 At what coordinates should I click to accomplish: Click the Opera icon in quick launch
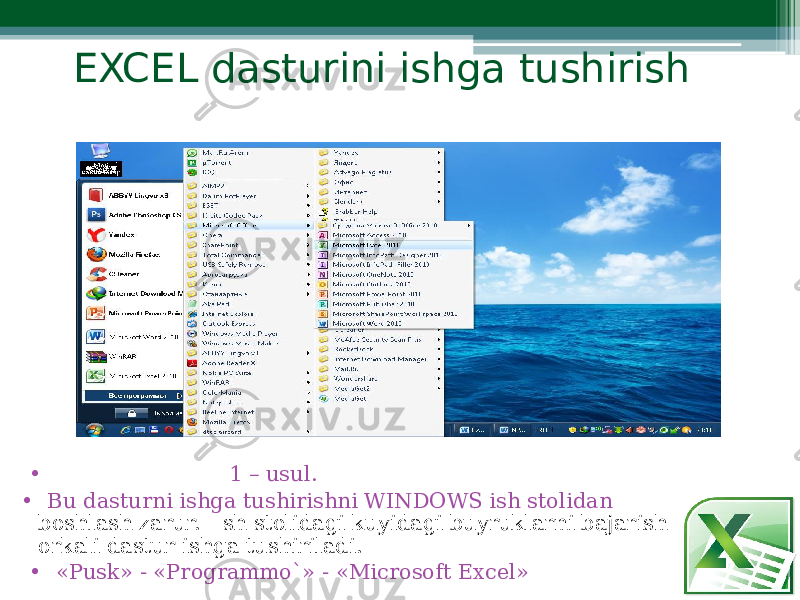168,430
